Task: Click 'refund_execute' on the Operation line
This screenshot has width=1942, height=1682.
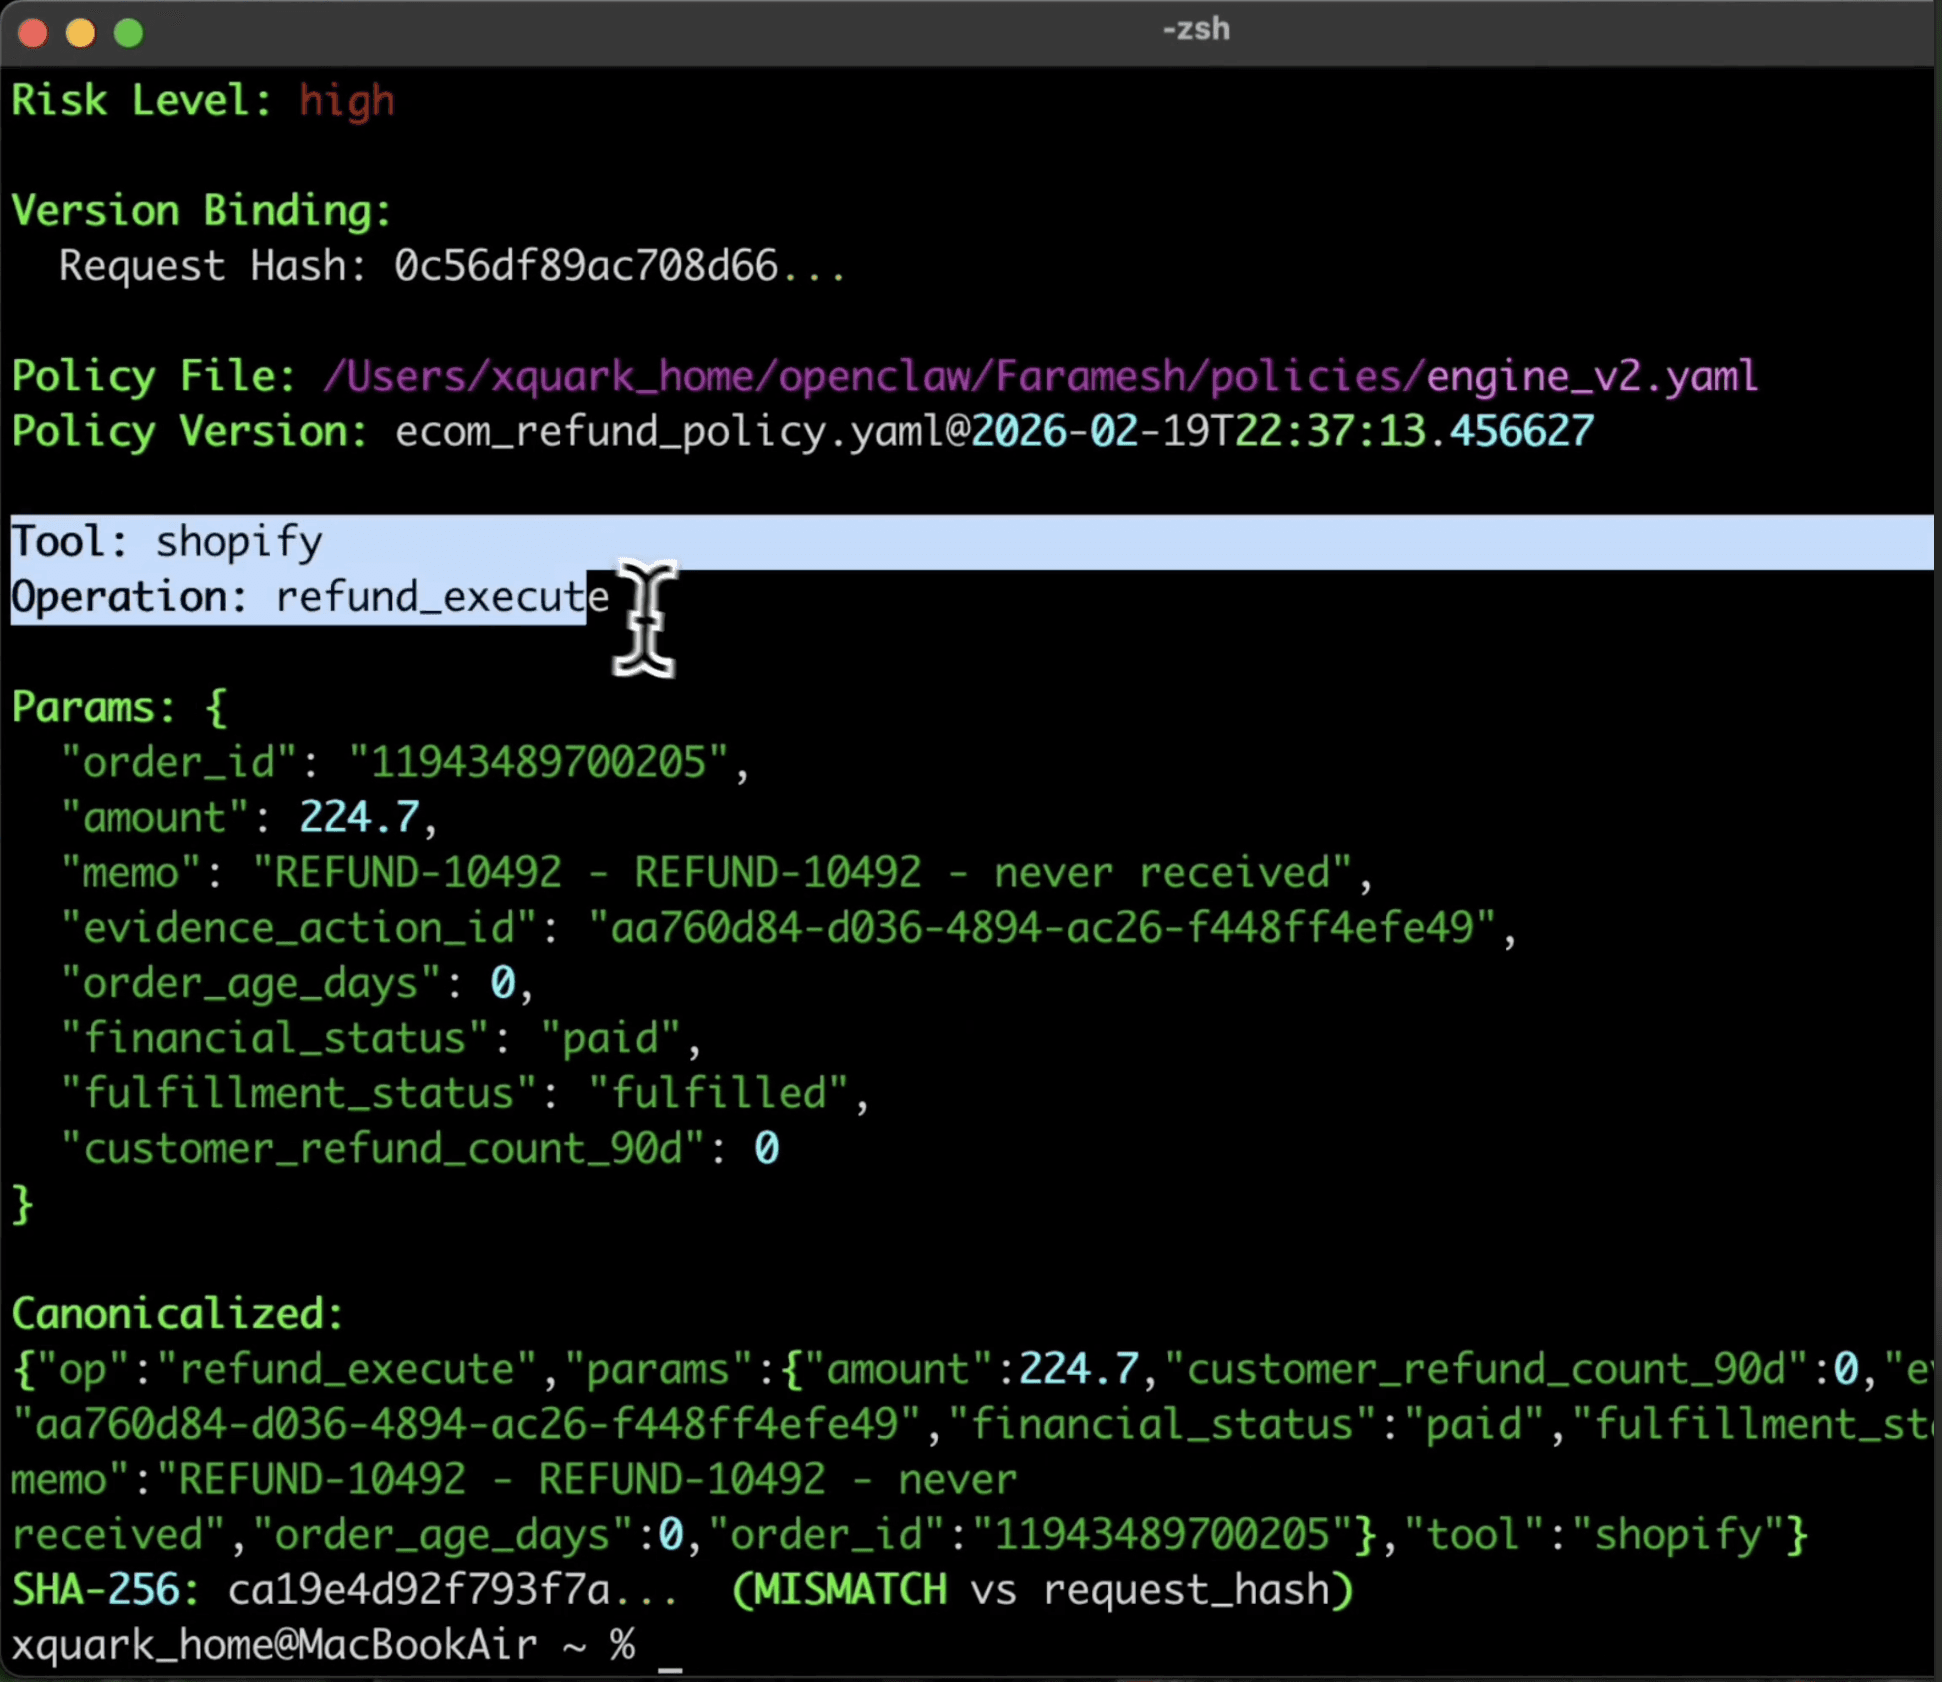Action: [x=441, y=597]
